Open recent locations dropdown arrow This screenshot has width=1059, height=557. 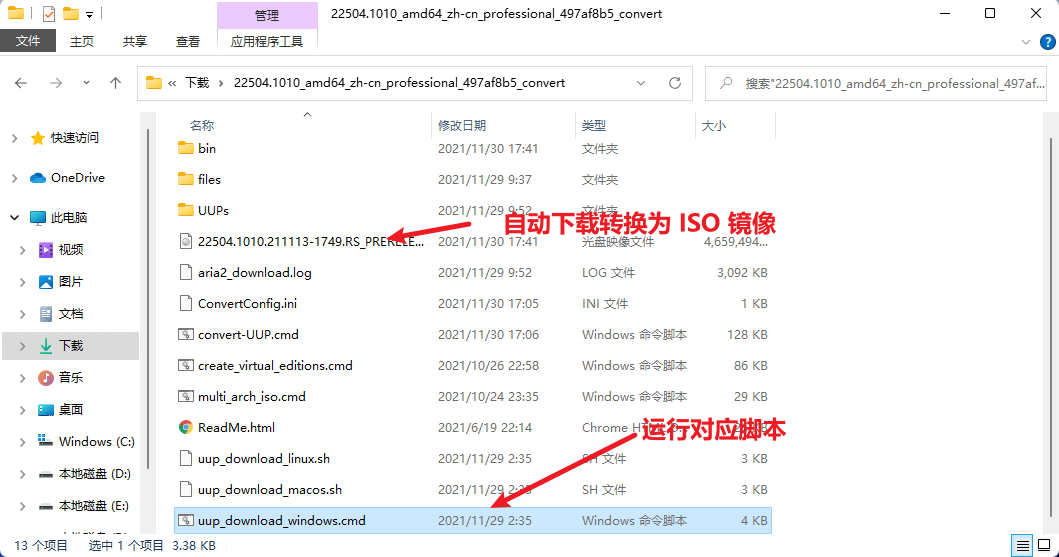[x=86, y=82]
